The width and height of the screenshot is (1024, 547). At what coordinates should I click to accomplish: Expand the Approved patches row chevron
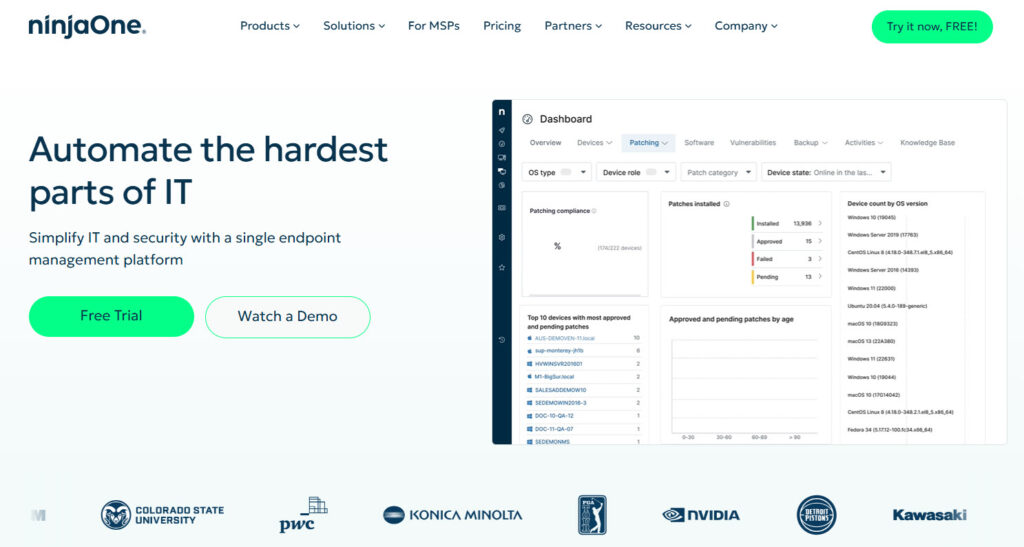pos(820,241)
